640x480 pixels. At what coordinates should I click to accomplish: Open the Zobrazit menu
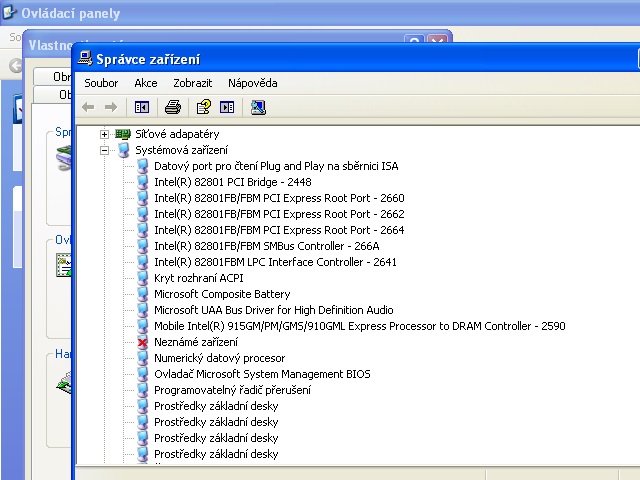[x=192, y=83]
